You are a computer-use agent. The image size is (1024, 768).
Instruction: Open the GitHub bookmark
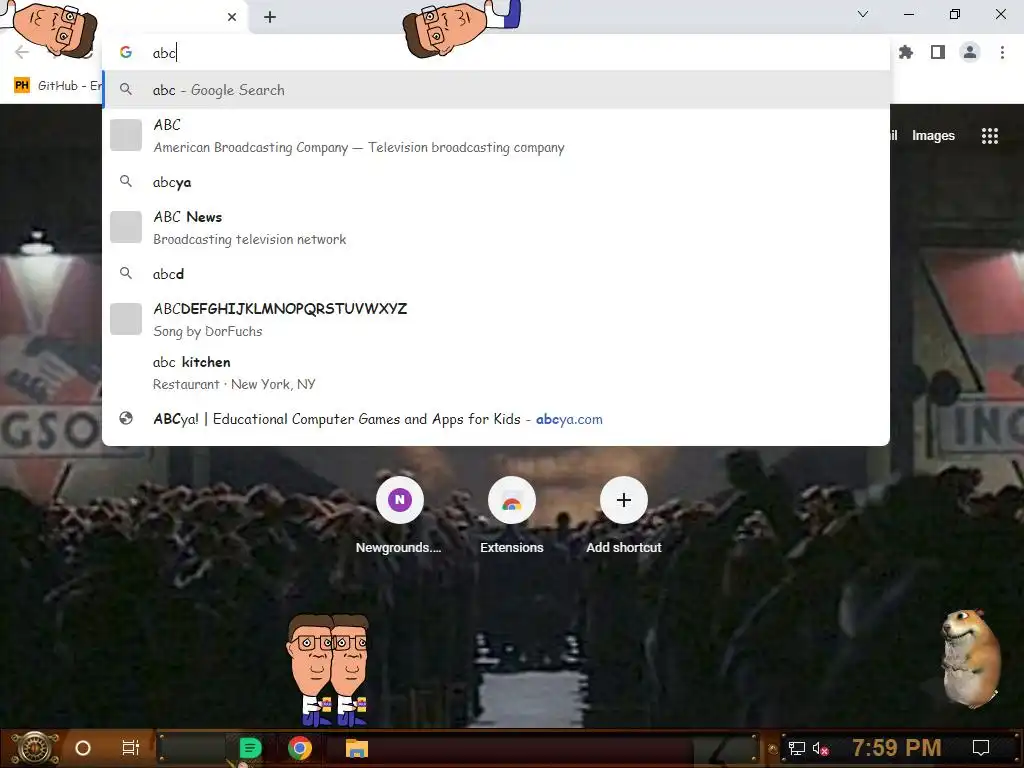click(57, 86)
